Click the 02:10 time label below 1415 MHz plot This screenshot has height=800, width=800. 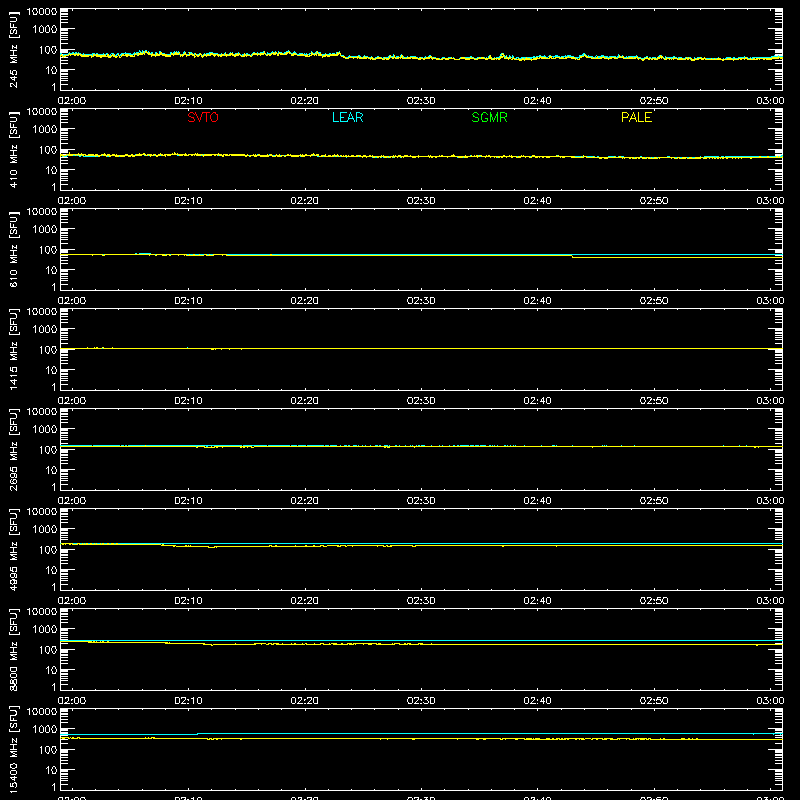[188, 401]
